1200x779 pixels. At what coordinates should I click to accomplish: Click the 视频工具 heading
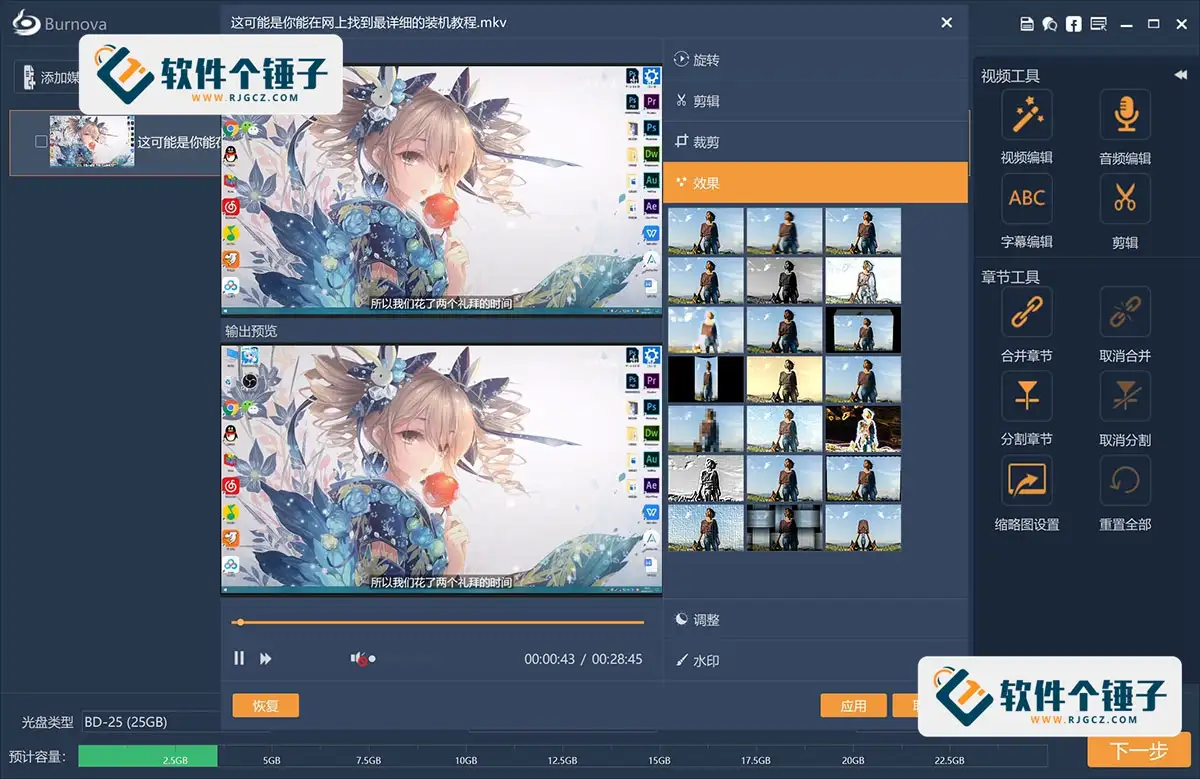pyautogui.click(x=1010, y=76)
